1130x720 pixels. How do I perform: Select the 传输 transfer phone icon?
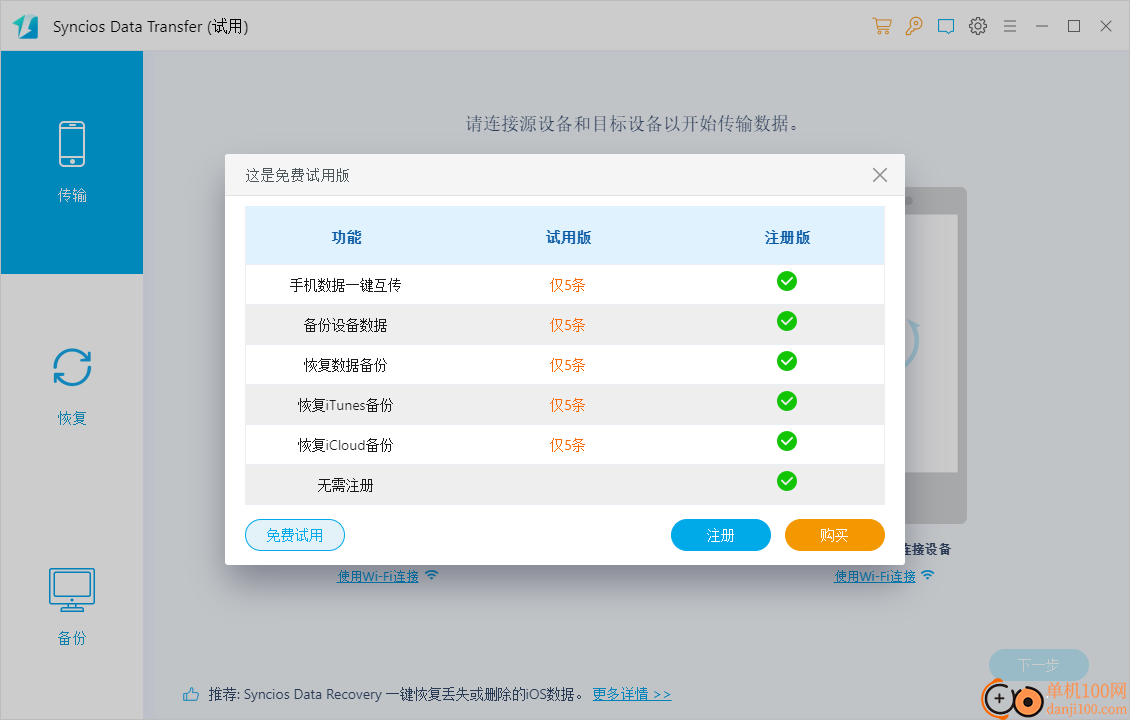[72, 143]
